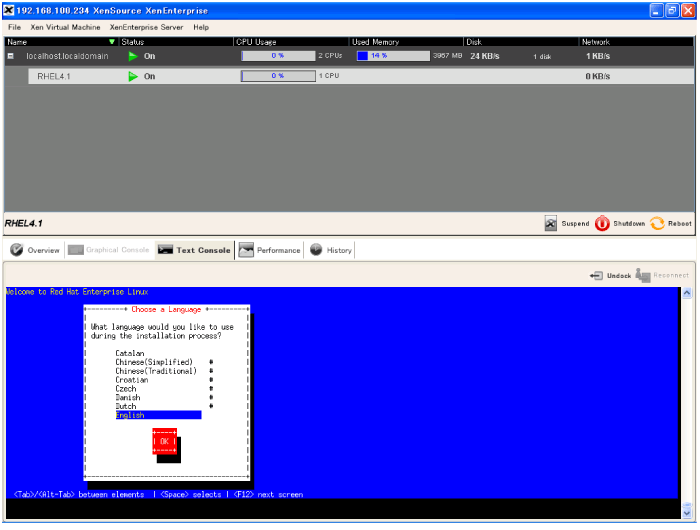Select the localhost.localdomain host row
This screenshot has width=700, height=530.
(x=349, y=56)
